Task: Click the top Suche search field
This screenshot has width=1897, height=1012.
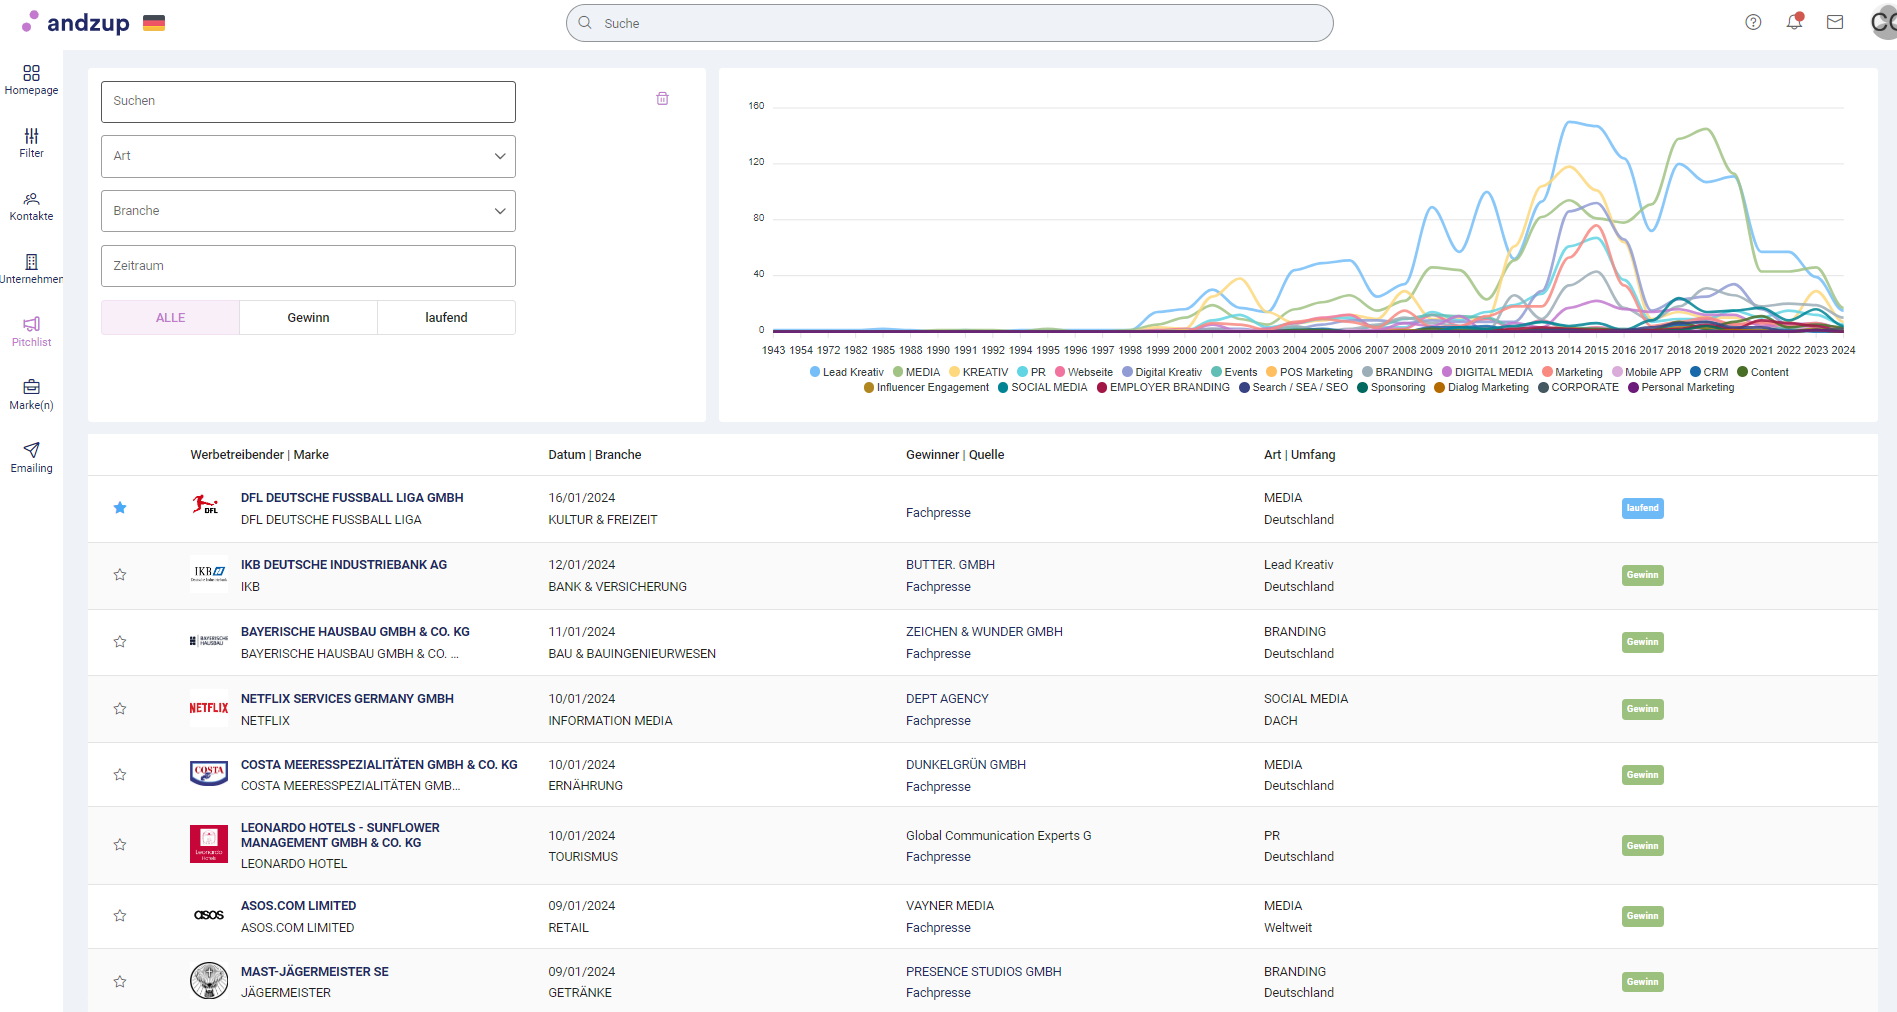Action: click(x=950, y=23)
